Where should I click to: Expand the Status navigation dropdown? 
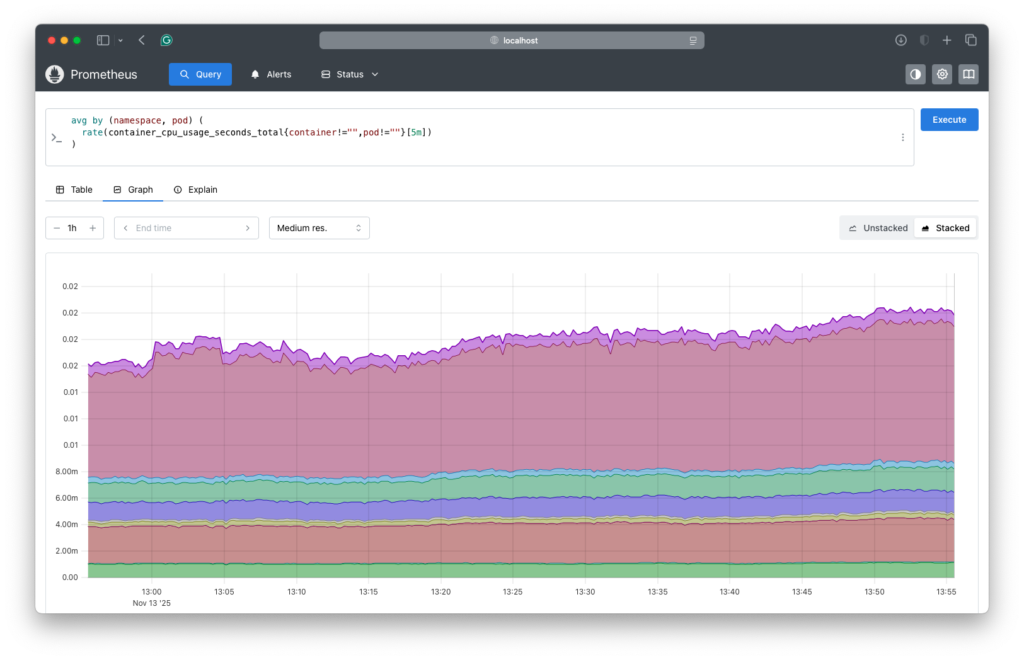[348, 74]
